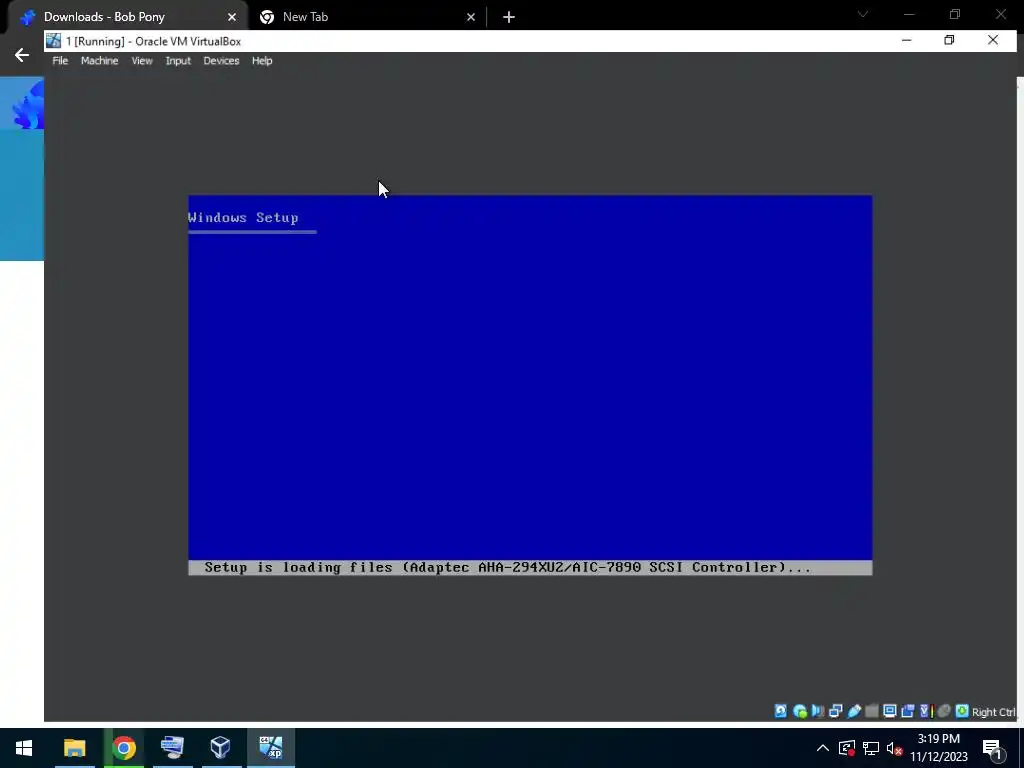Screen dimensions: 1024x768
Task: Open the clock showing 3:19 PM
Action: coord(939,748)
